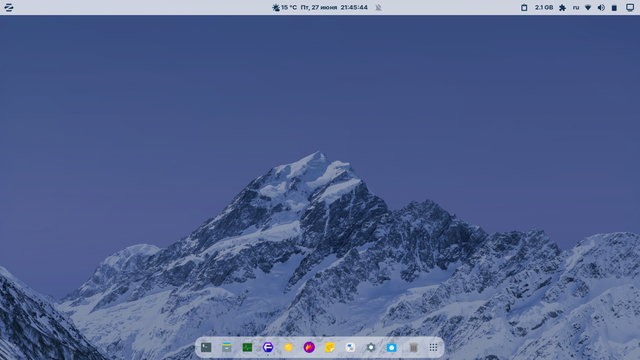Click the battery status icon
640x360 pixels.
click(614, 7)
